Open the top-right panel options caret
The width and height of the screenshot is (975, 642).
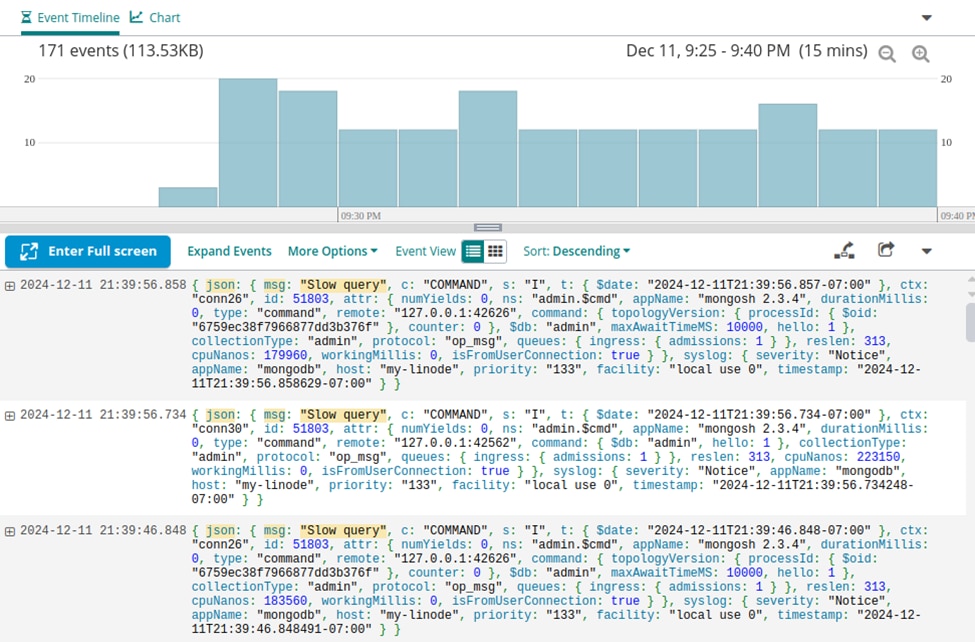point(926,18)
